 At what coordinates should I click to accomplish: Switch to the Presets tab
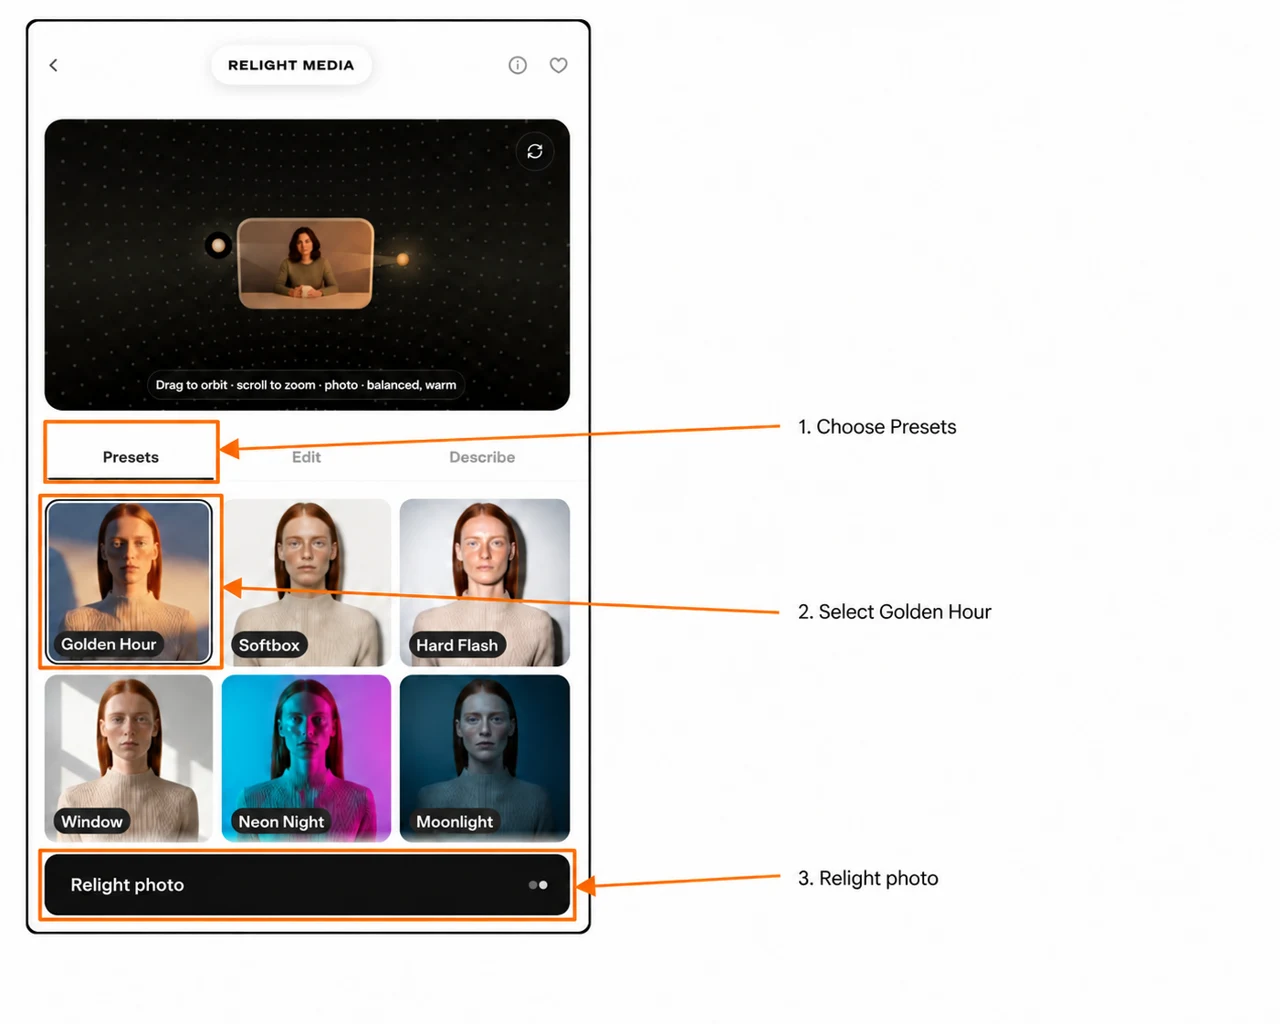pyautogui.click(x=131, y=457)
